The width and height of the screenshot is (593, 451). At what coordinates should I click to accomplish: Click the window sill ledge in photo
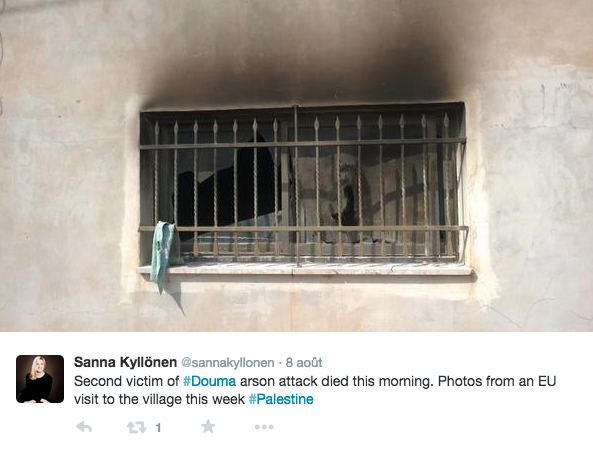[x=304, y=269]
